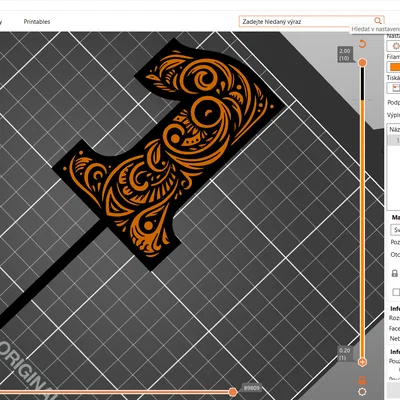Click the orange reset arrow above layer slider

(362, 44)
